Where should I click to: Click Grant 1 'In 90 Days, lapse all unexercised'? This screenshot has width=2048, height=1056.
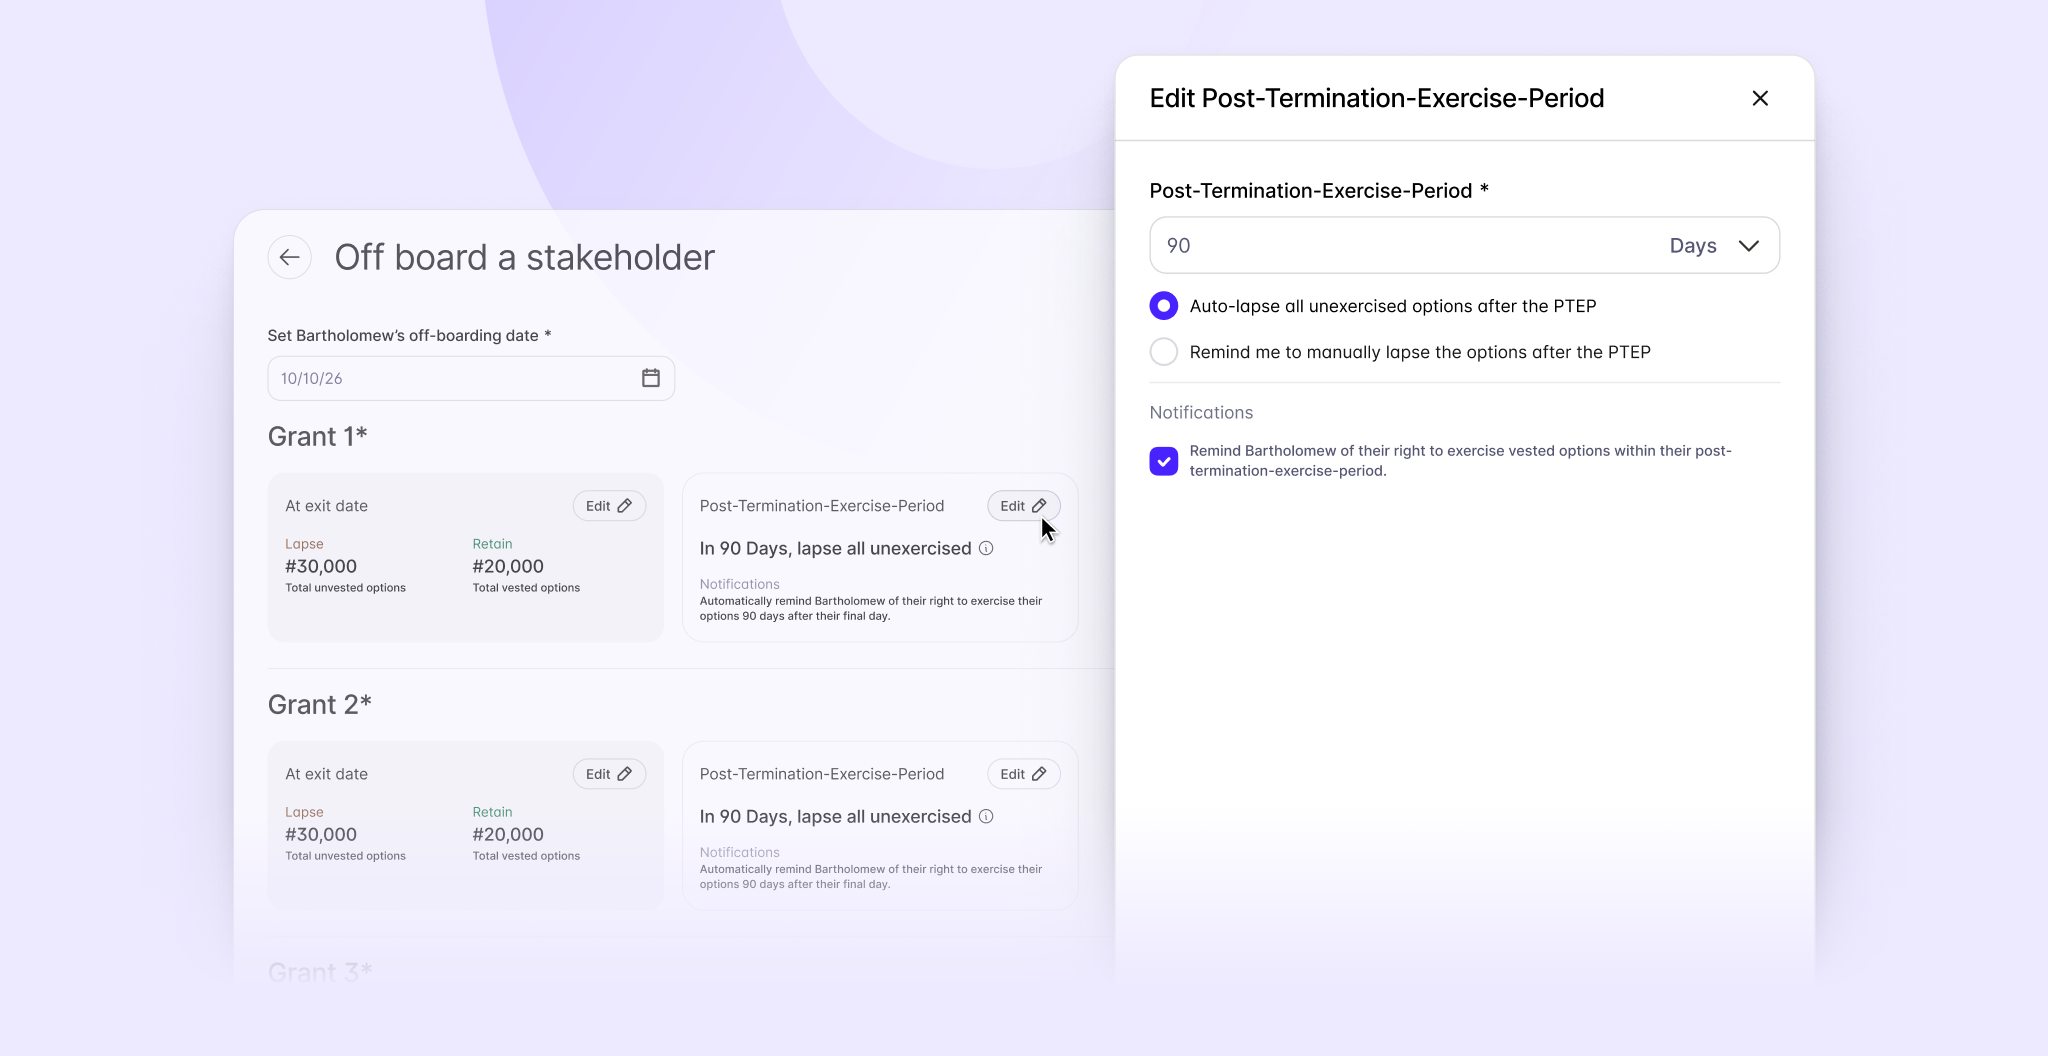836,548
